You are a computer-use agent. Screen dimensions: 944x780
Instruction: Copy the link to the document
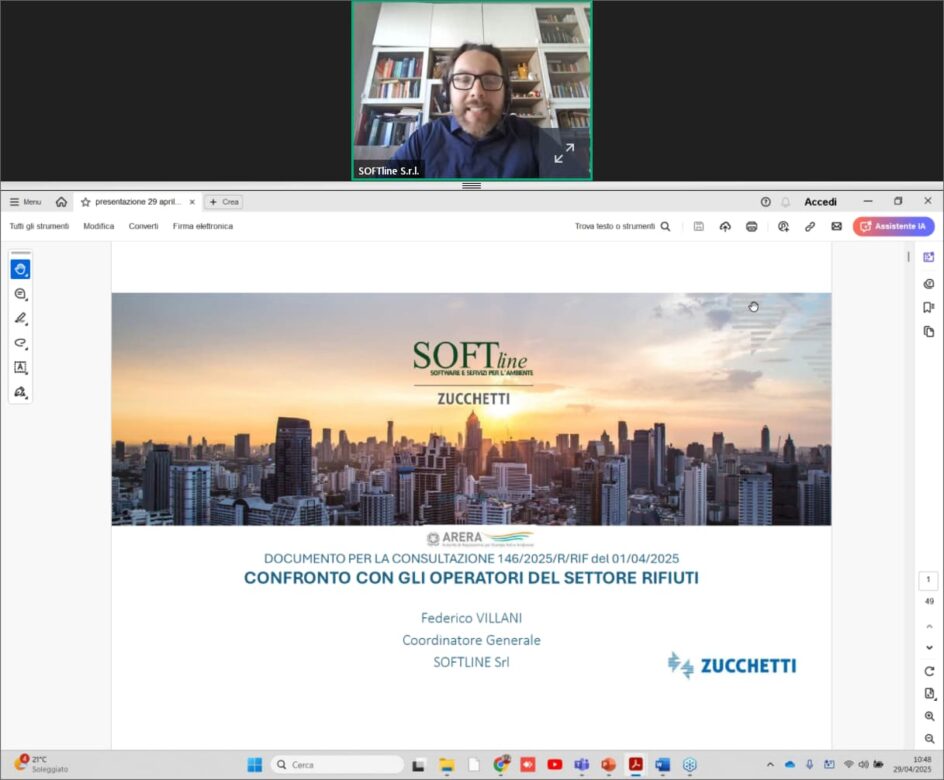(x=810, y=226)
